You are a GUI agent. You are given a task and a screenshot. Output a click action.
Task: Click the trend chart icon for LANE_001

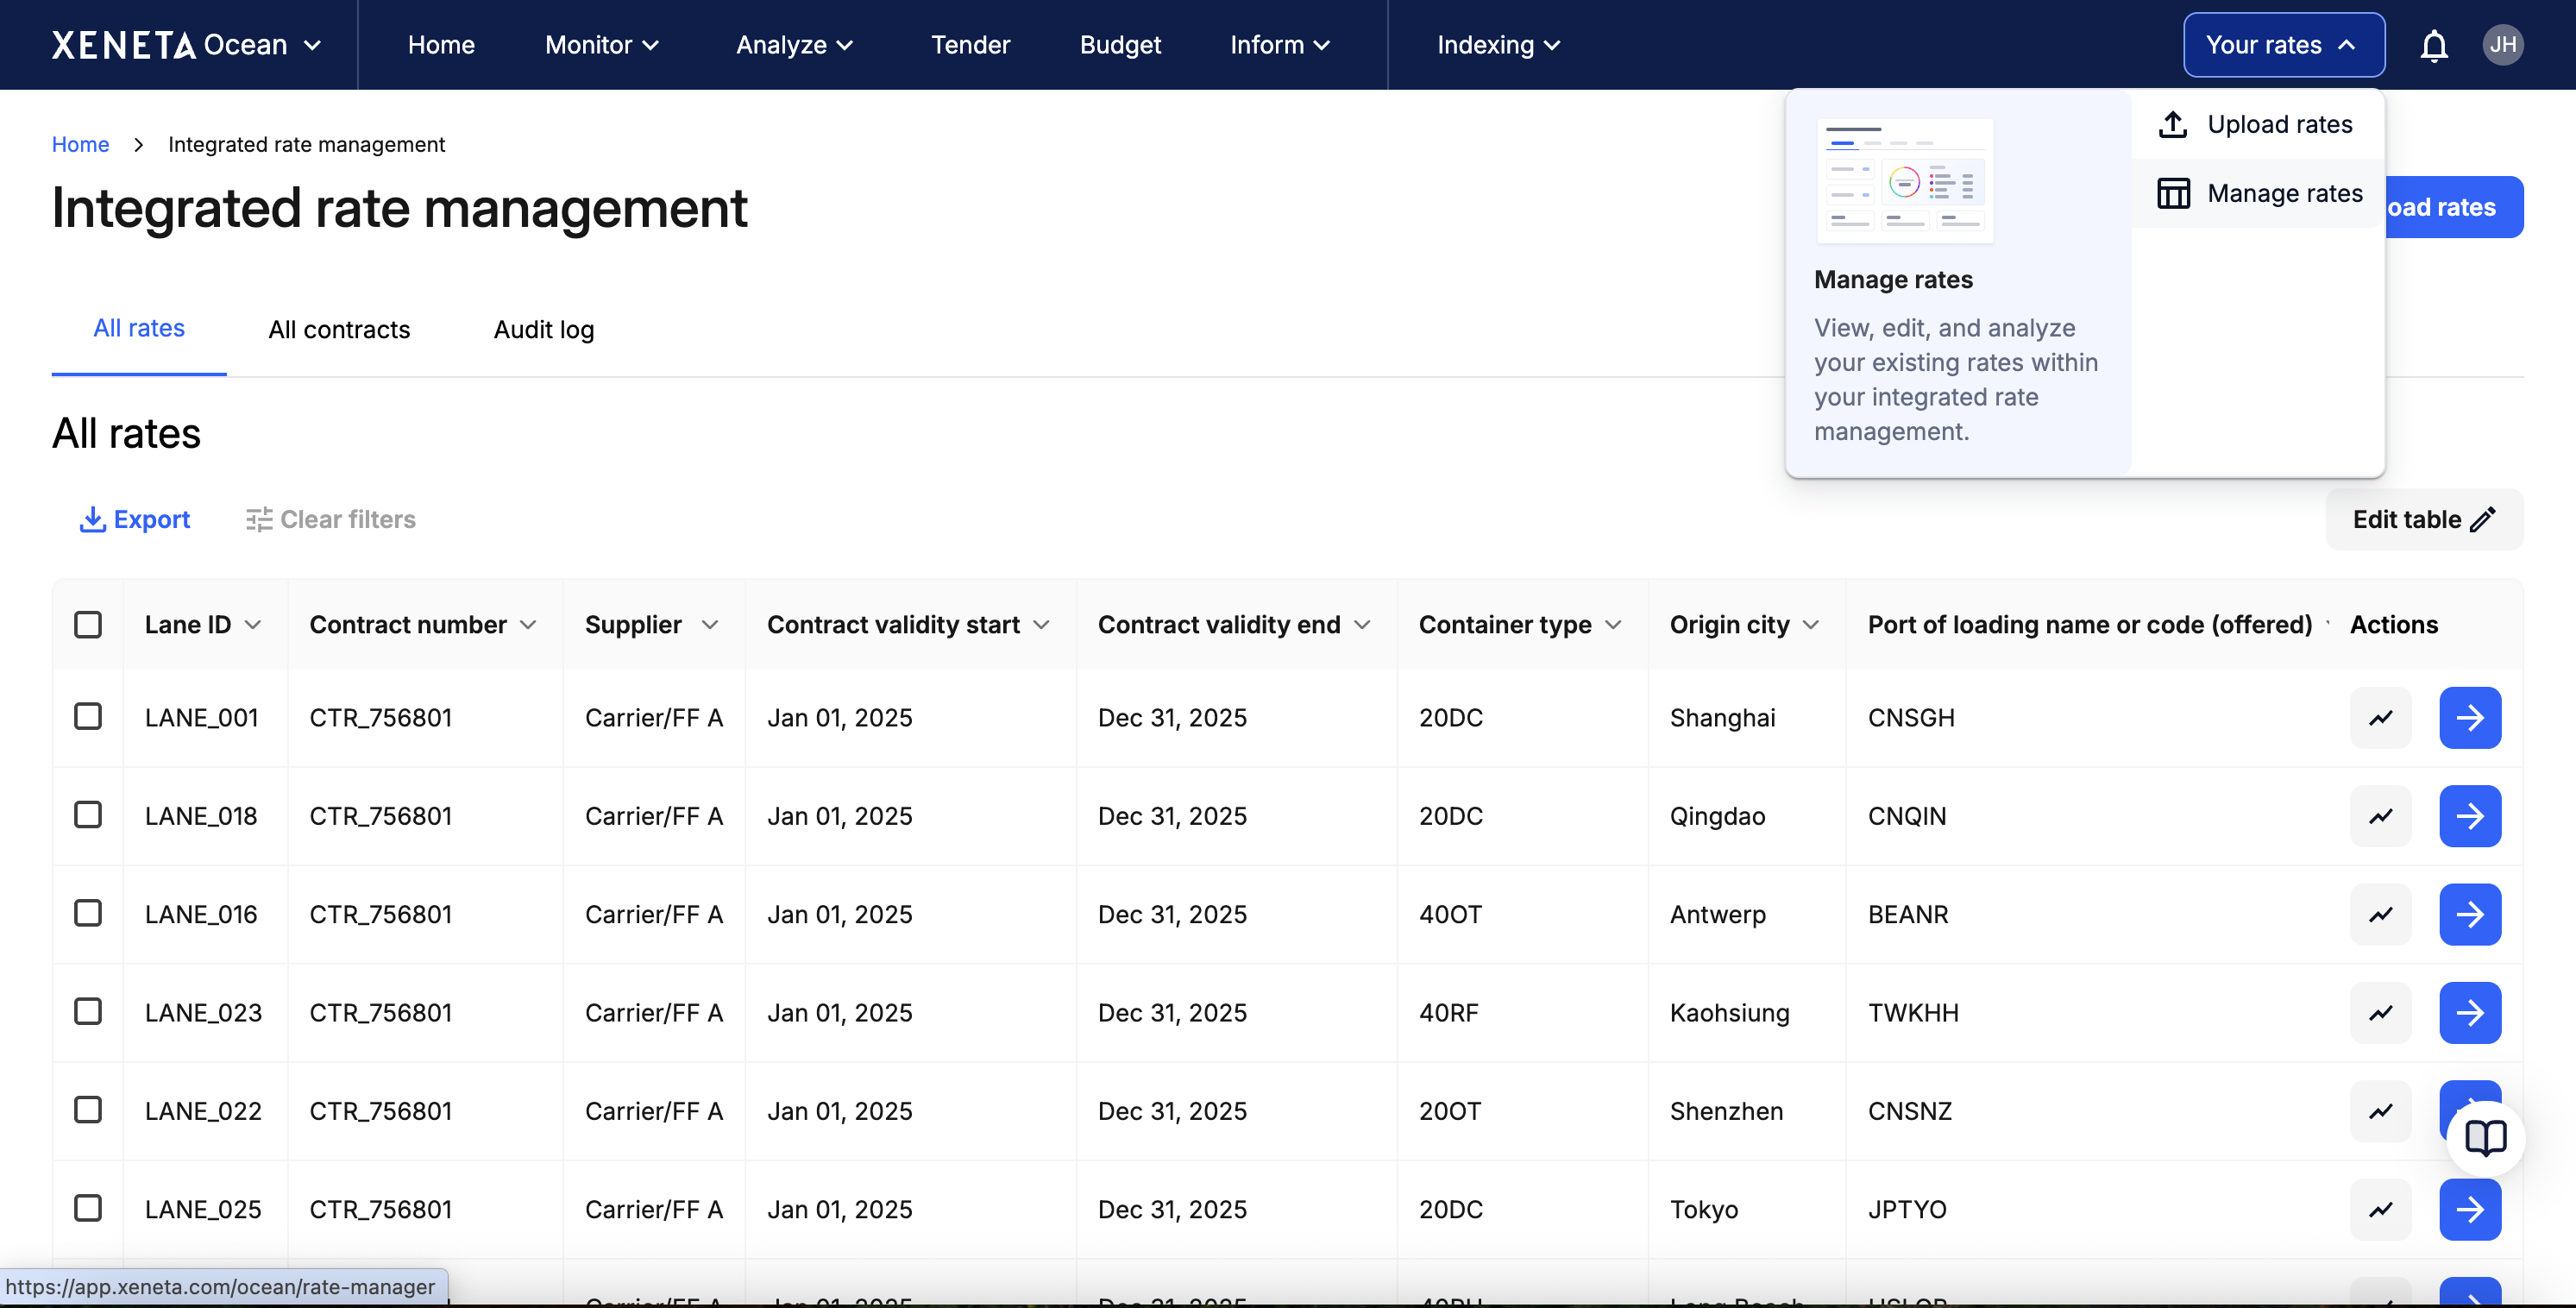2380,718
